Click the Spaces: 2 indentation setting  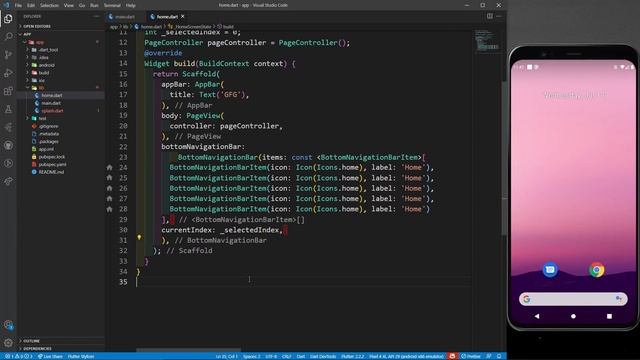(x=251, y=356)
